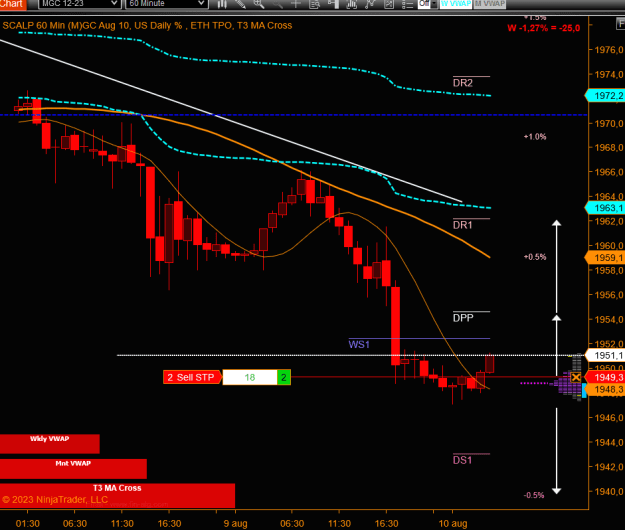Open the chart properties icon

tap(389, 4)
